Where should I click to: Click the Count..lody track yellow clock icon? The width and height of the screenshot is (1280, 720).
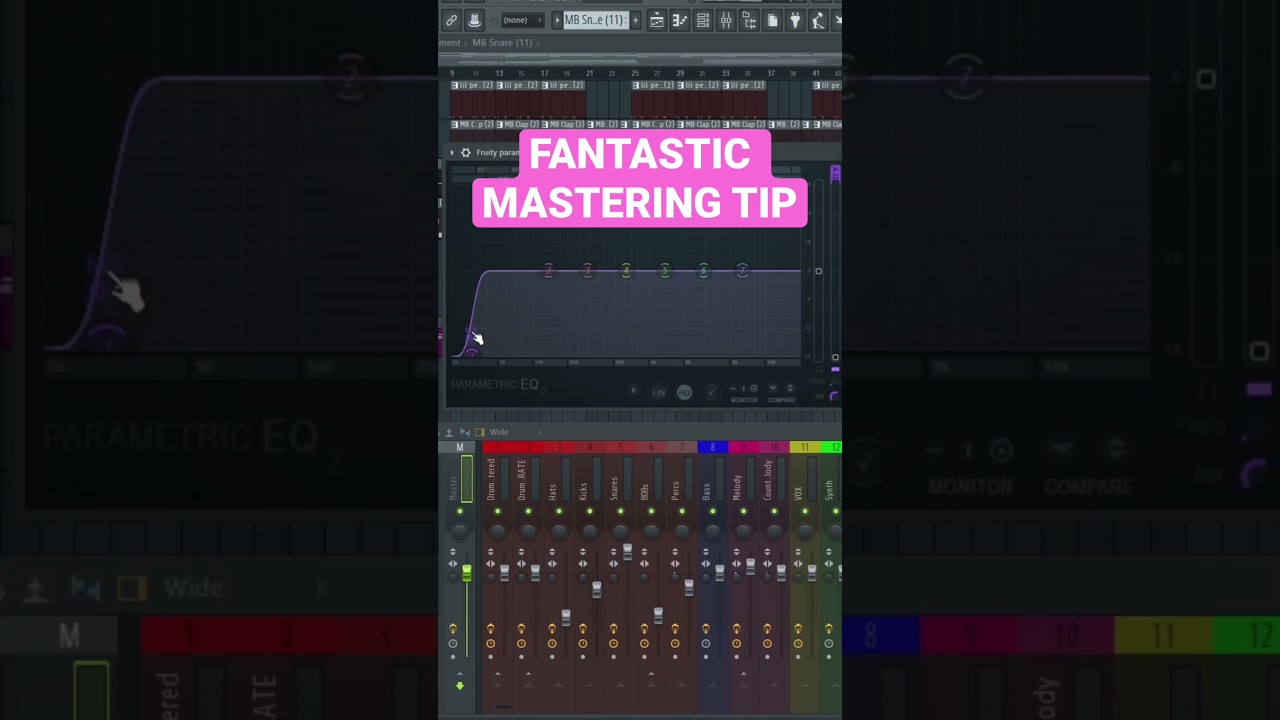click(768, 643)
